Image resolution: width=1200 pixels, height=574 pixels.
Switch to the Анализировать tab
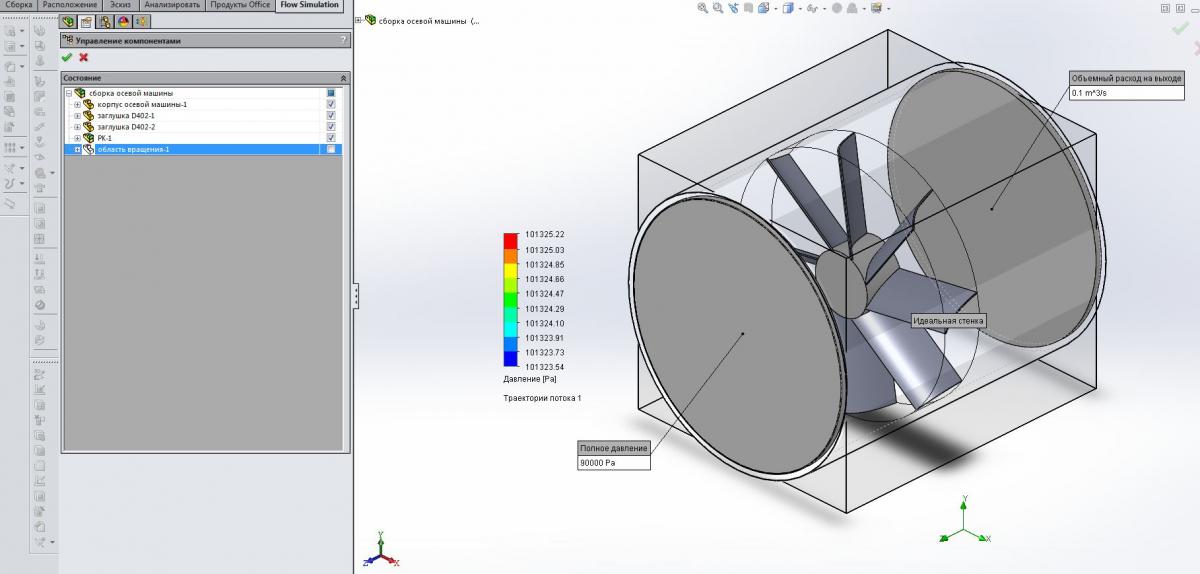coord(172,5)
